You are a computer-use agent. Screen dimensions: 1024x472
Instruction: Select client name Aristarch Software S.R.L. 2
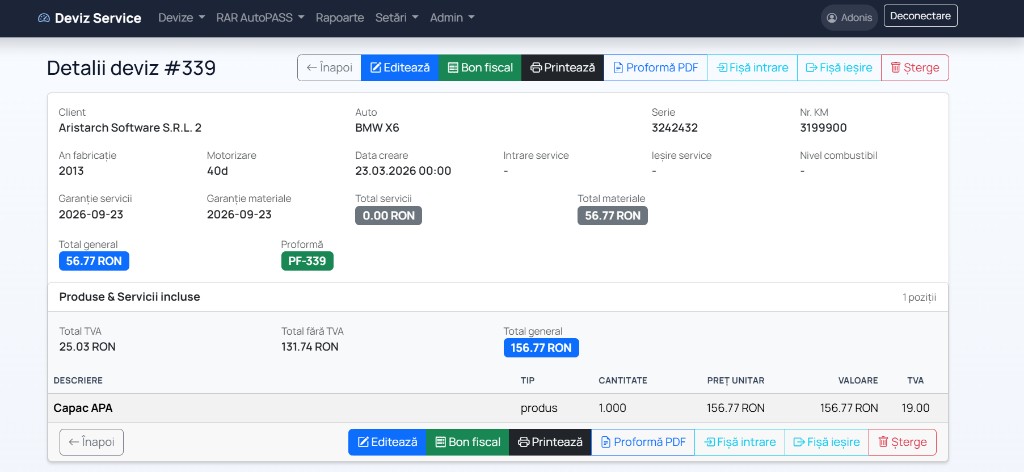pyautogui.click(x=130, y=128)
